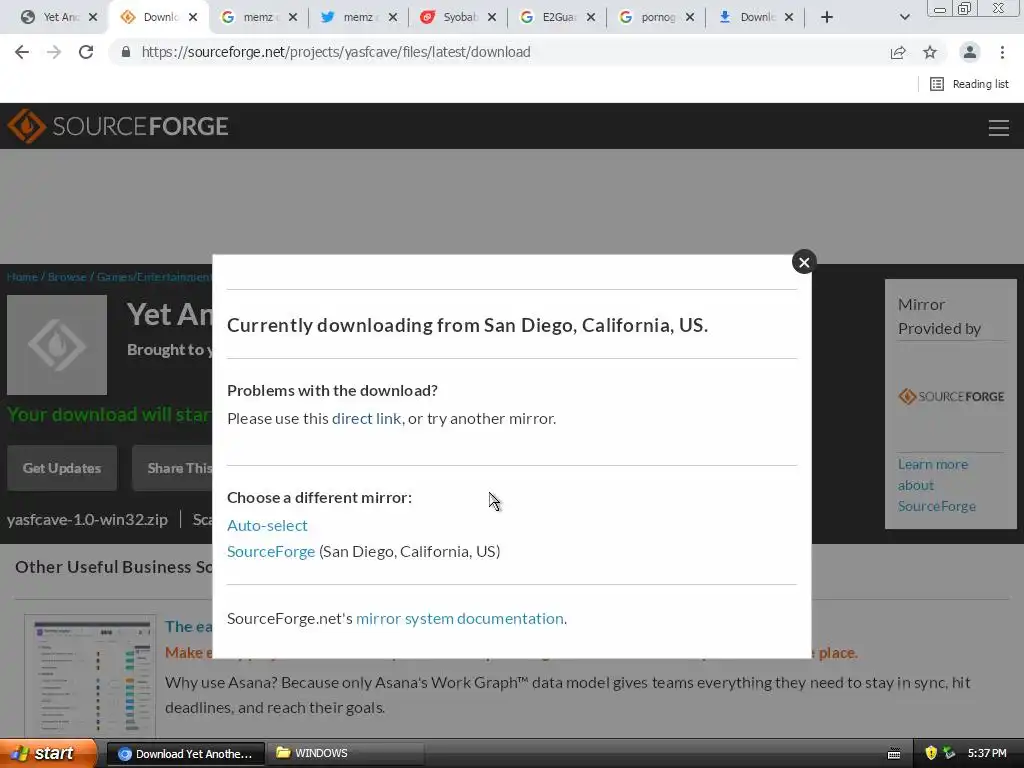Click the 'direct link' hyperlink
Viewport: 1024px width, 768px height.
coord(366,419)
